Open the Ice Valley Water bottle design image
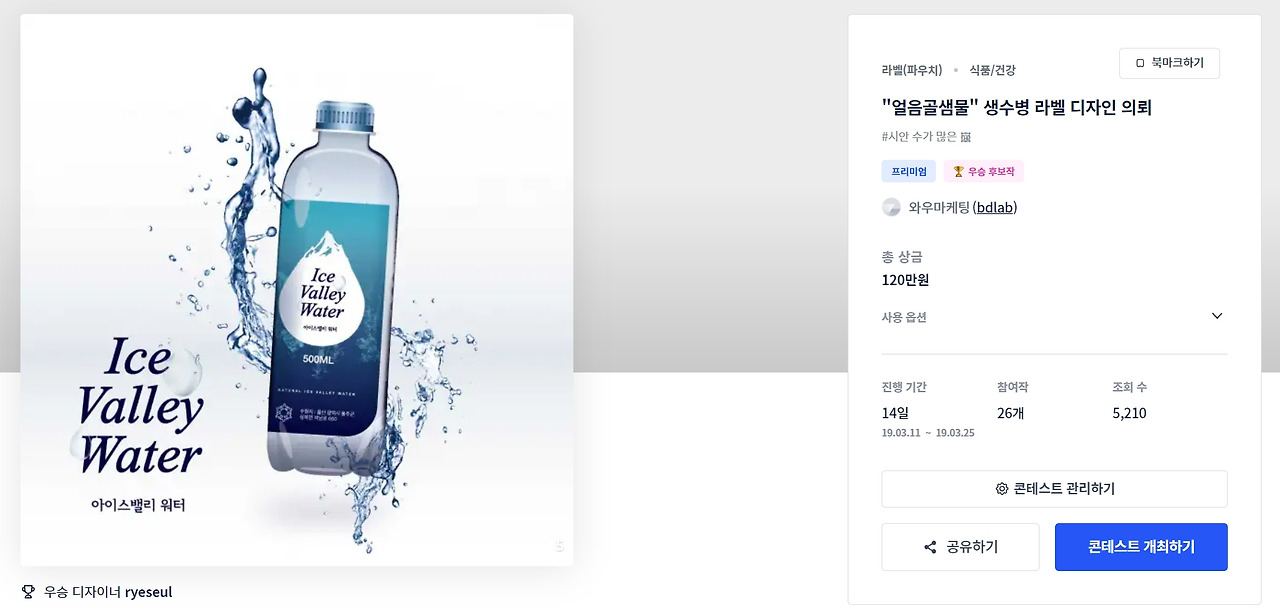Screen dimensions: 1280x614 [297, 290]
